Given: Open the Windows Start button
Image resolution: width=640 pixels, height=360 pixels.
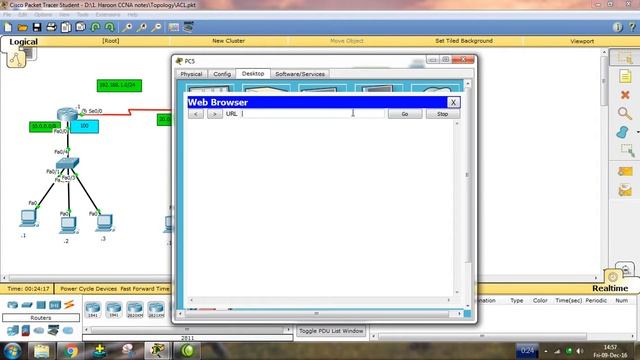Looking at the screenshot, I should 13,351.
